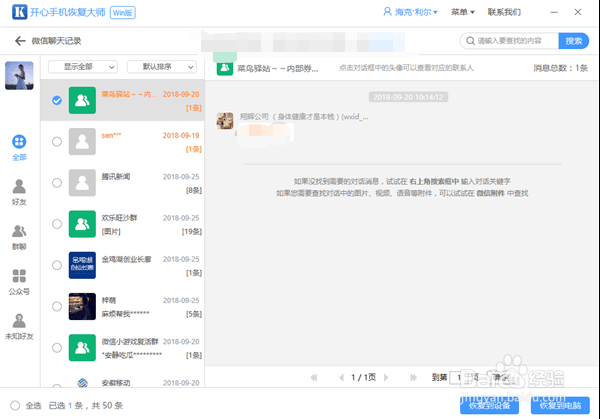
Task: Click 恢复到电脑 restore button
Action: pos(560,406)
